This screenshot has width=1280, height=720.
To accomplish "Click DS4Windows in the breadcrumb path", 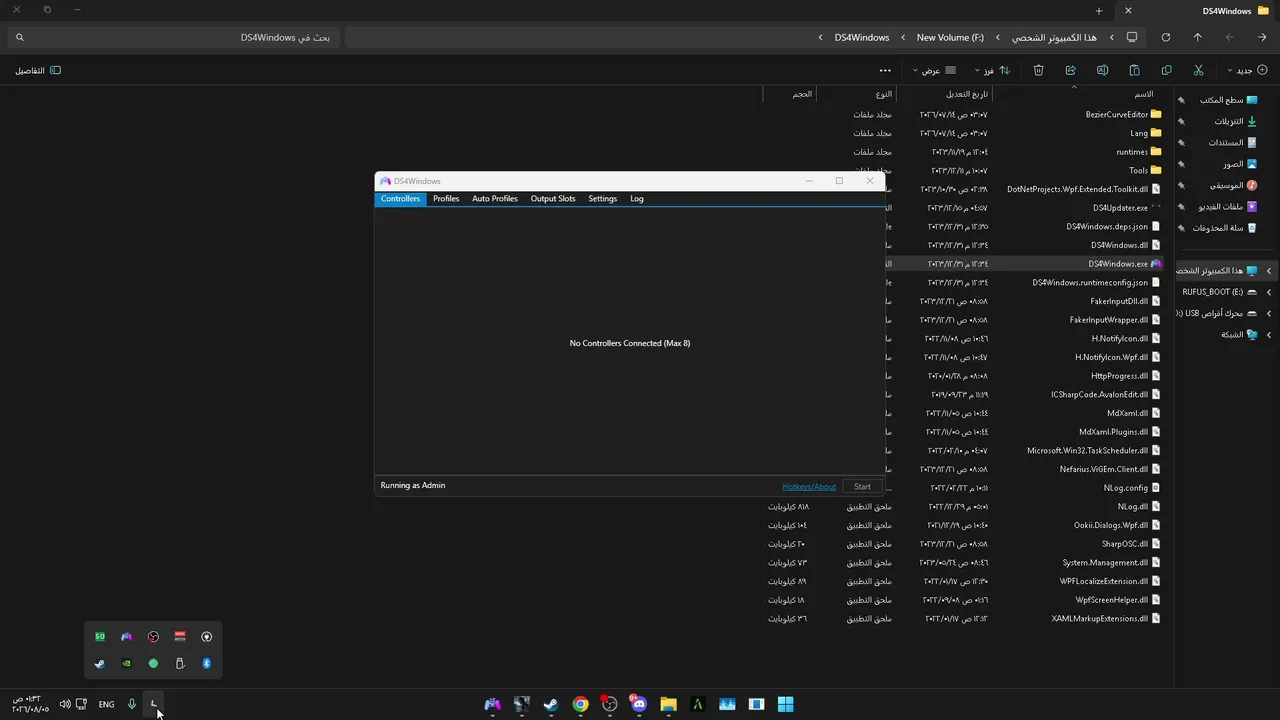I will 862,37.
